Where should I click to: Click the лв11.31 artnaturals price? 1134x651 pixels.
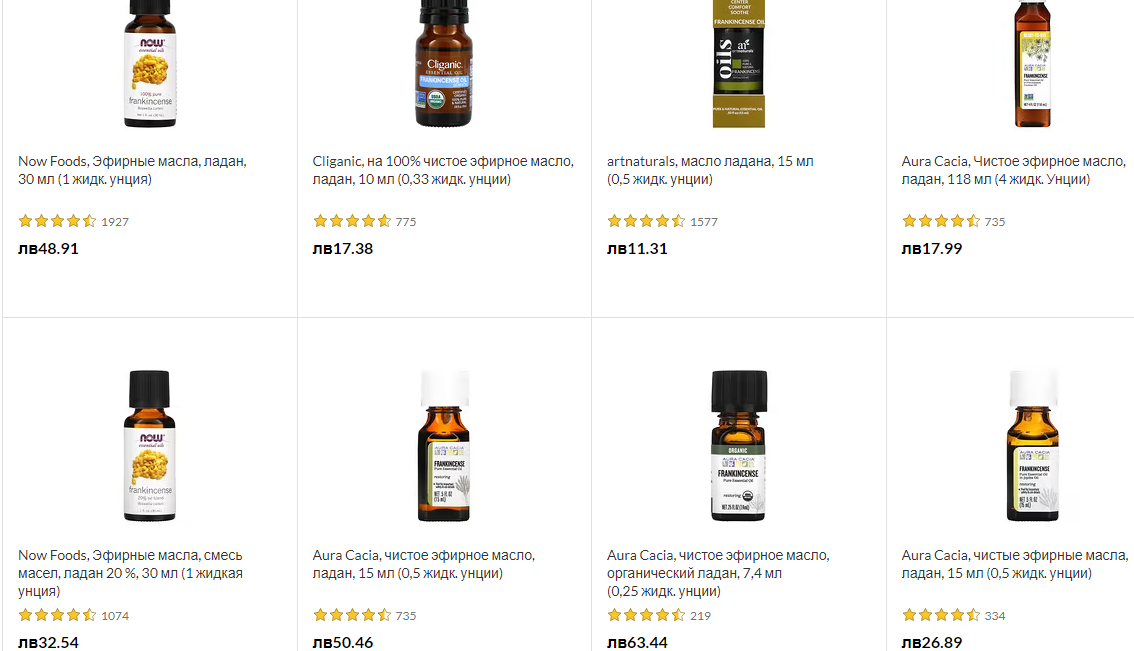click(x=637, y=249)
